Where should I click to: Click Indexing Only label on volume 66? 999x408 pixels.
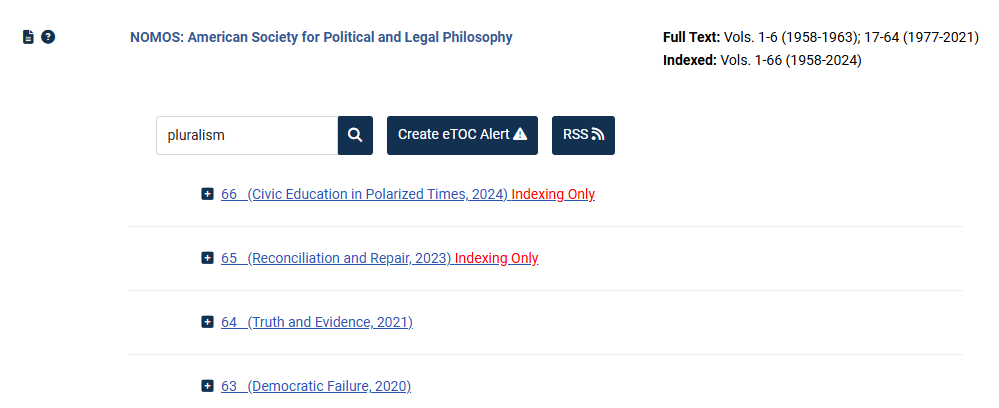point(553,194)
